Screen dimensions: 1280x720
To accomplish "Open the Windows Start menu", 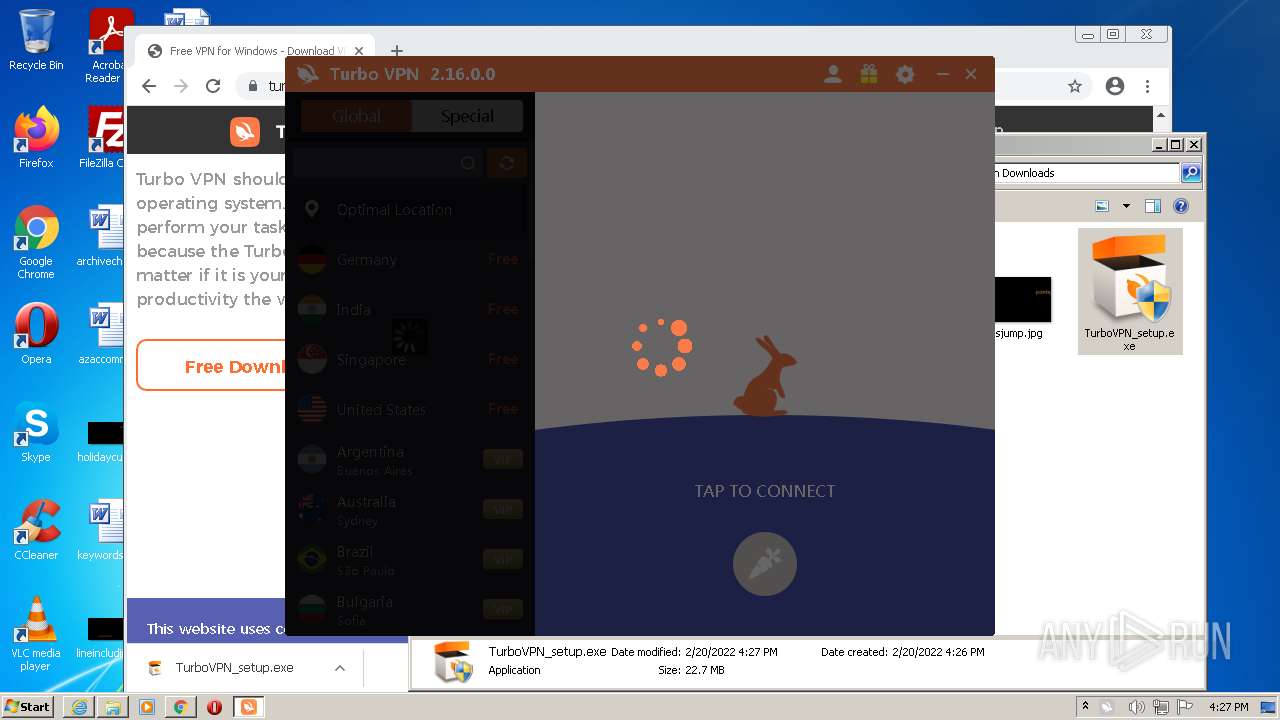I will click(27, 706).
